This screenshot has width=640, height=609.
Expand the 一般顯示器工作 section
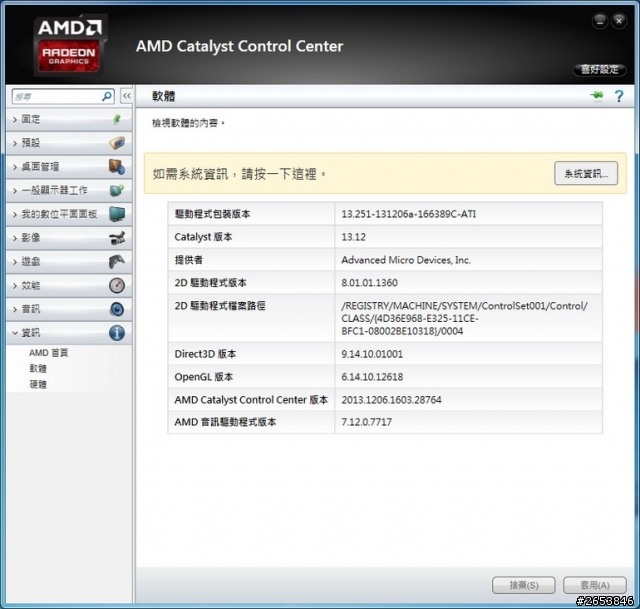[15, 191]
